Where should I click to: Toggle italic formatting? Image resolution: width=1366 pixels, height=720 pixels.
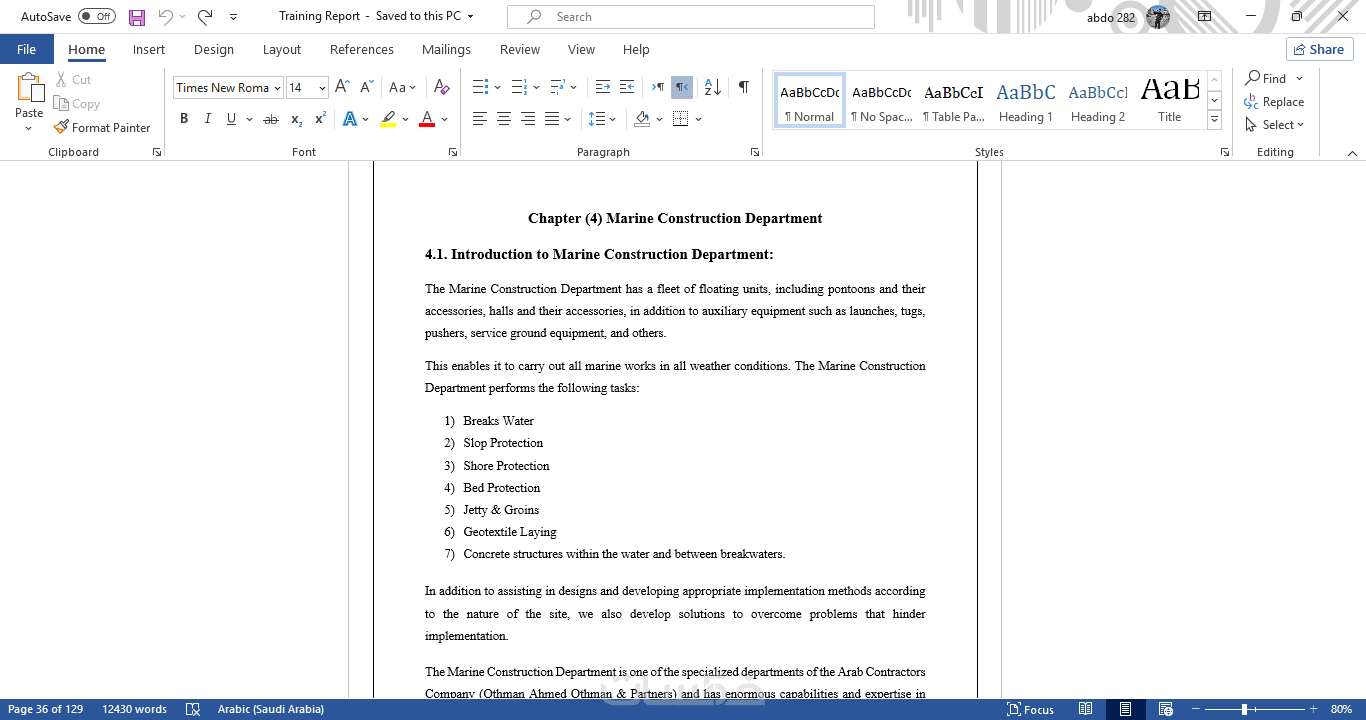tap(208, 119)
